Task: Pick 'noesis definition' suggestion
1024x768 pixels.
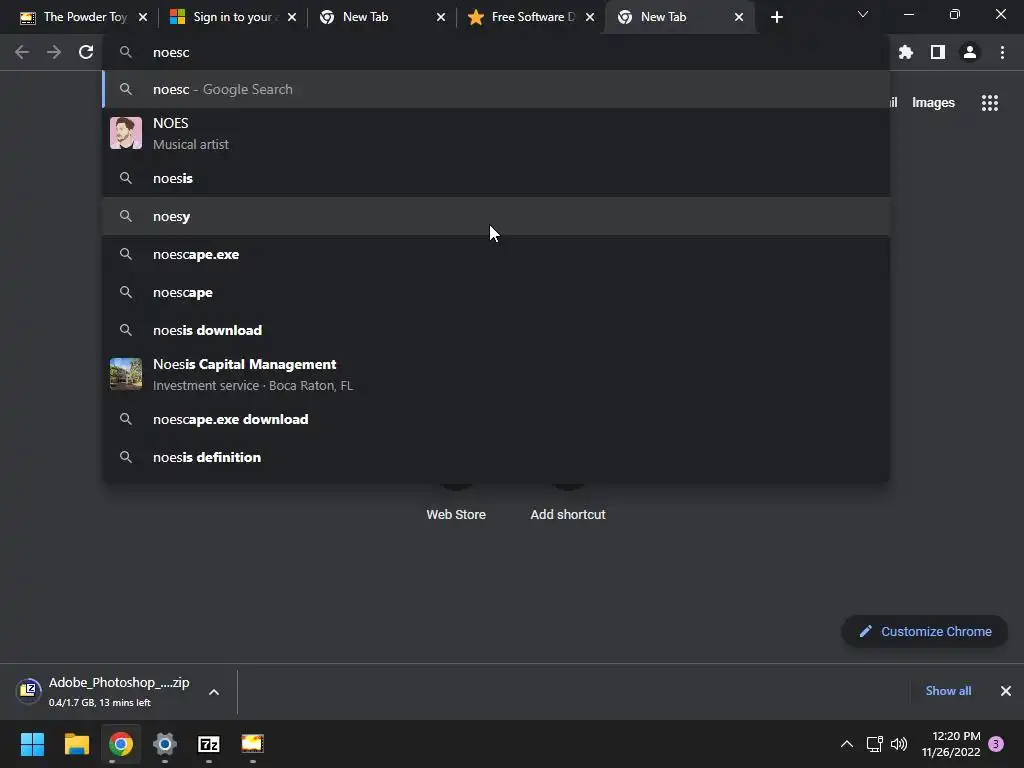Action: (x=496, y=457)
